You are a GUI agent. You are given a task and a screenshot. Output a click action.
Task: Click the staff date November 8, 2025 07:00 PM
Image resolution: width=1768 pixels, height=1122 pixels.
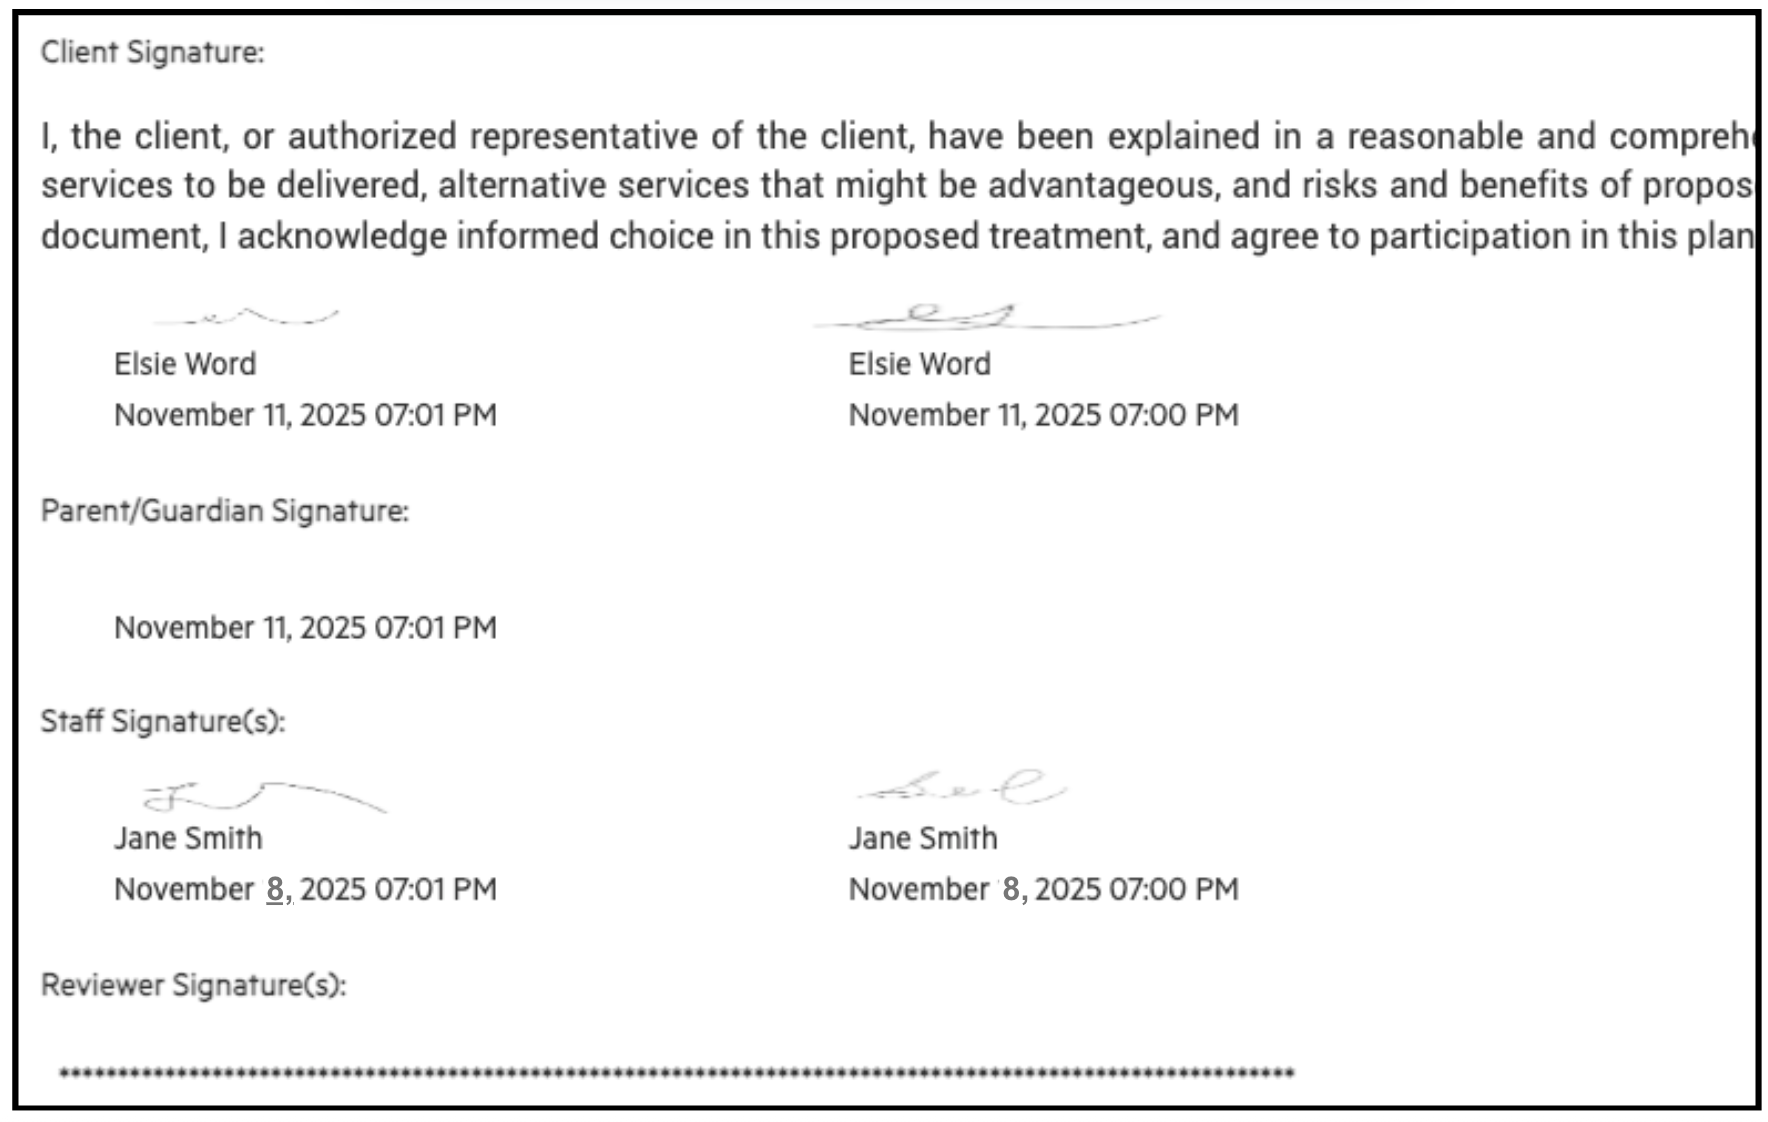(x=1043, y=889)
